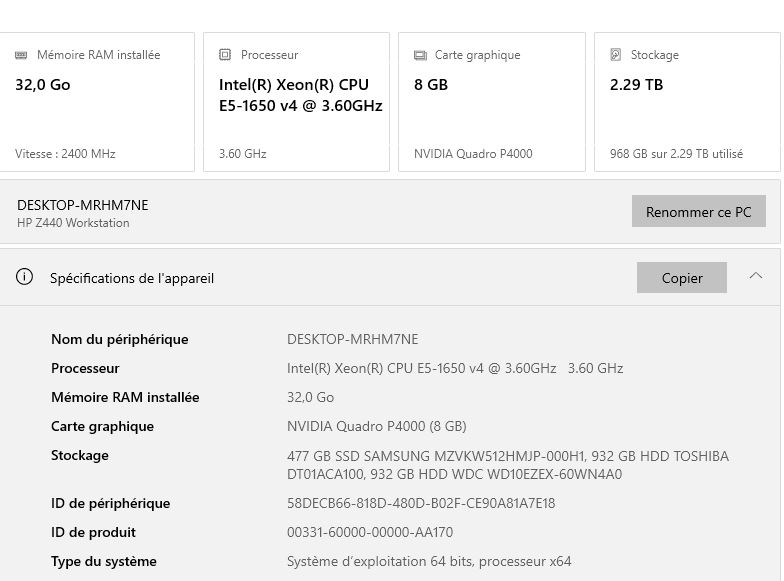Click the Stockage disk icon
The width and height of the screenshot is (784, 581).
pyautogui.click(x=616, y=55)
